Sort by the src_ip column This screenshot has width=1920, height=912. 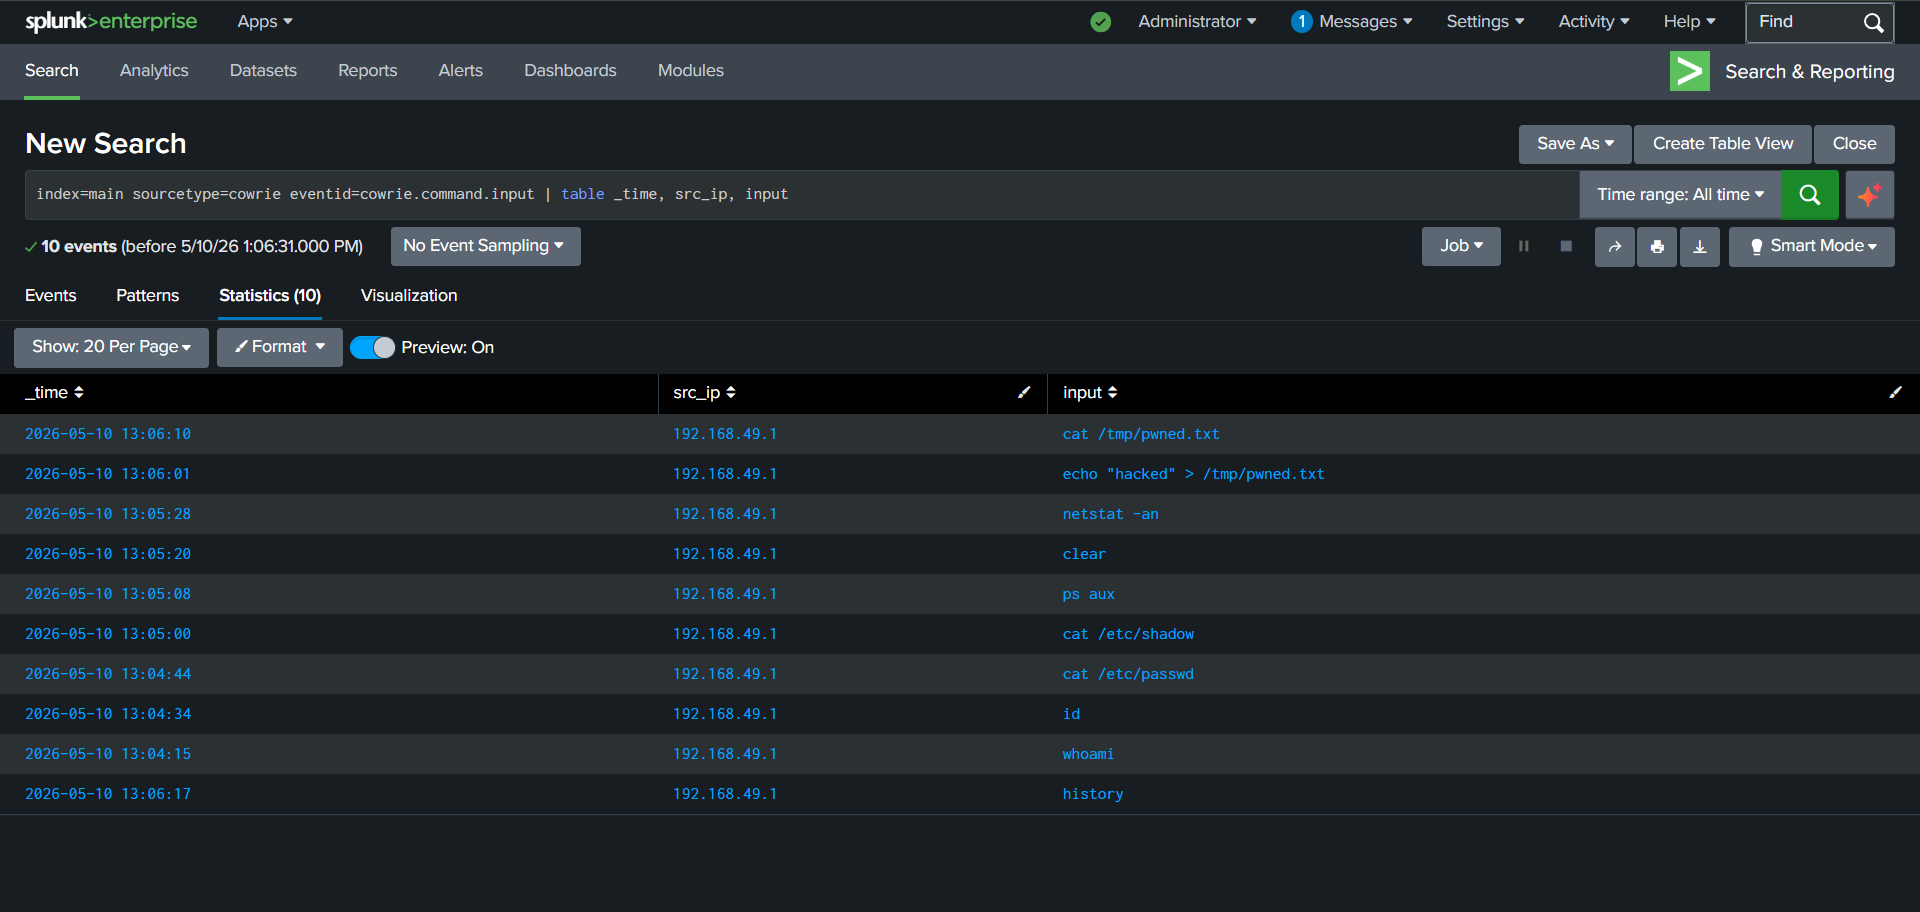point(704,393)
